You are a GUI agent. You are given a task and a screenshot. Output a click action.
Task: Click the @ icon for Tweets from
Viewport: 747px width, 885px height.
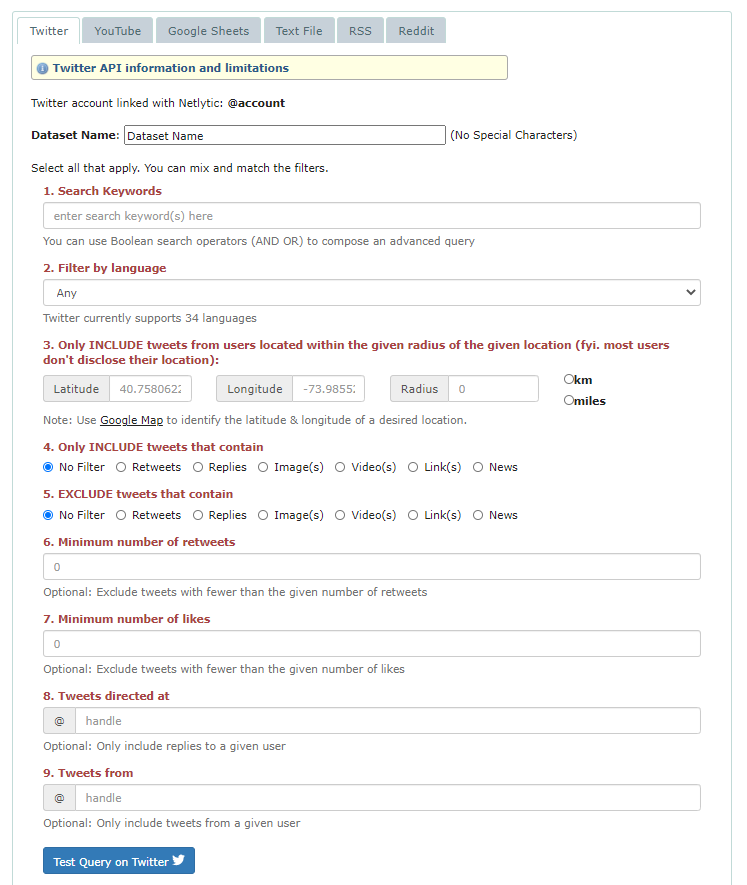pos(59,798)
